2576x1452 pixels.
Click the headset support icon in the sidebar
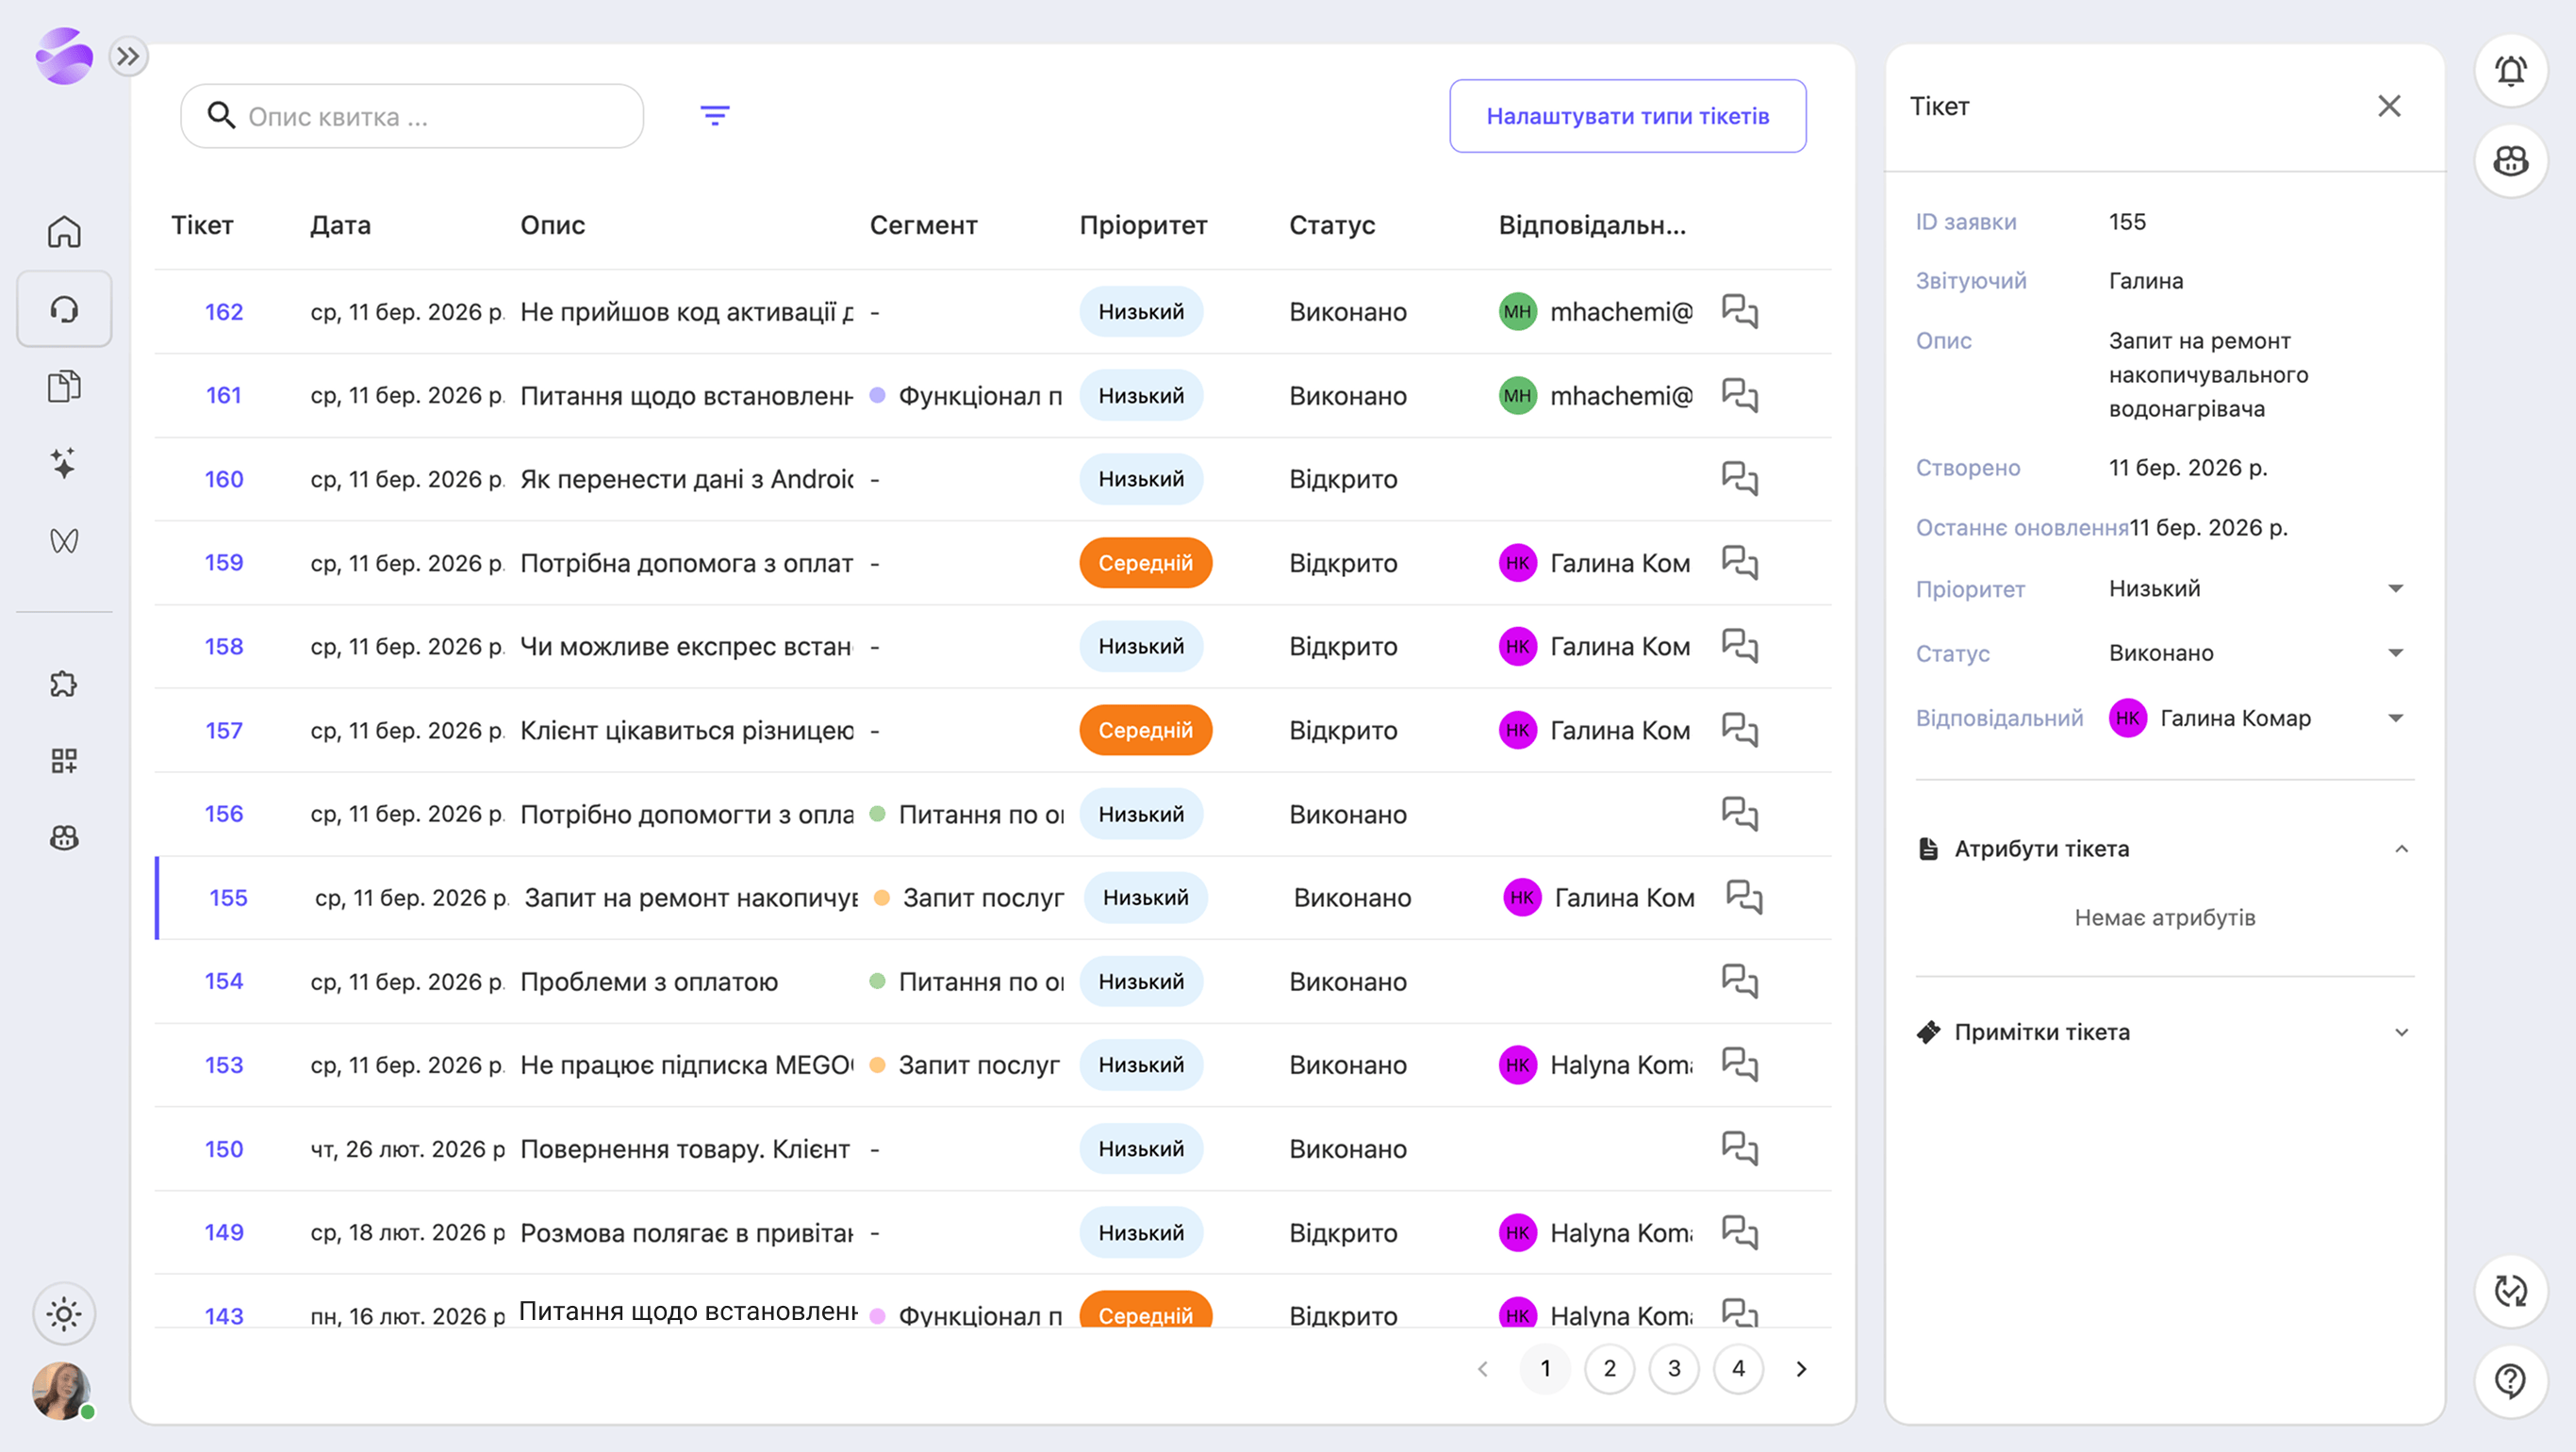coord(64,309)
